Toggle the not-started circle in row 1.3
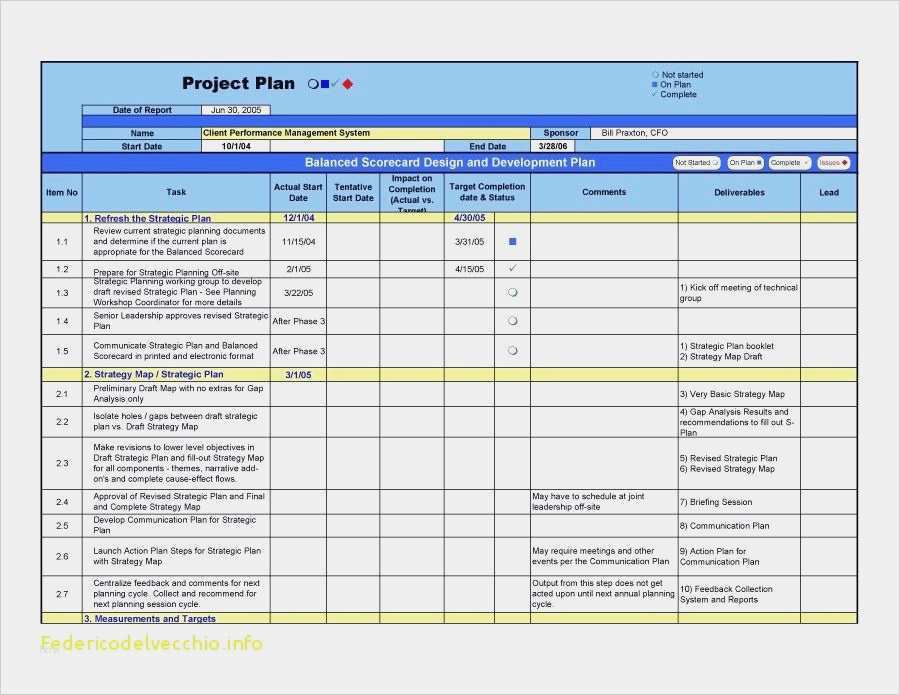The image size is (900, 695). pos(513,292)
